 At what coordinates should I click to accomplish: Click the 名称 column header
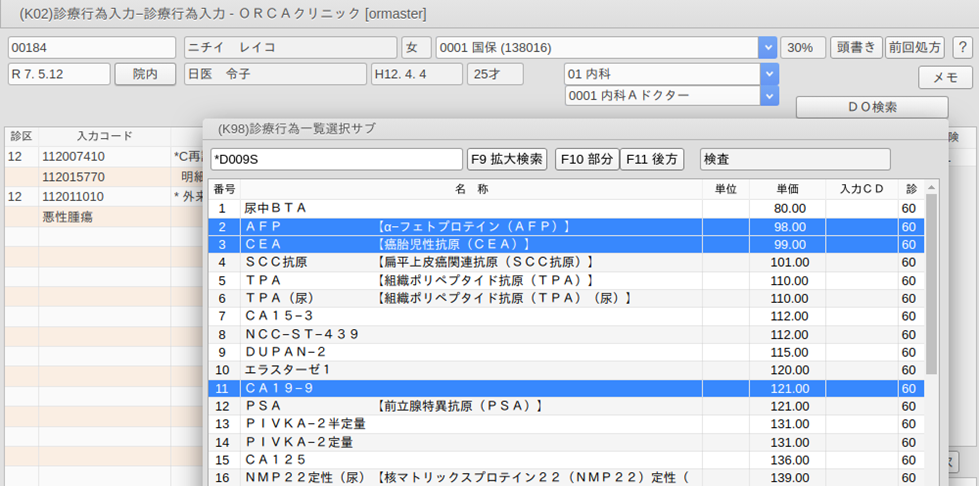(x=470, y=188)
